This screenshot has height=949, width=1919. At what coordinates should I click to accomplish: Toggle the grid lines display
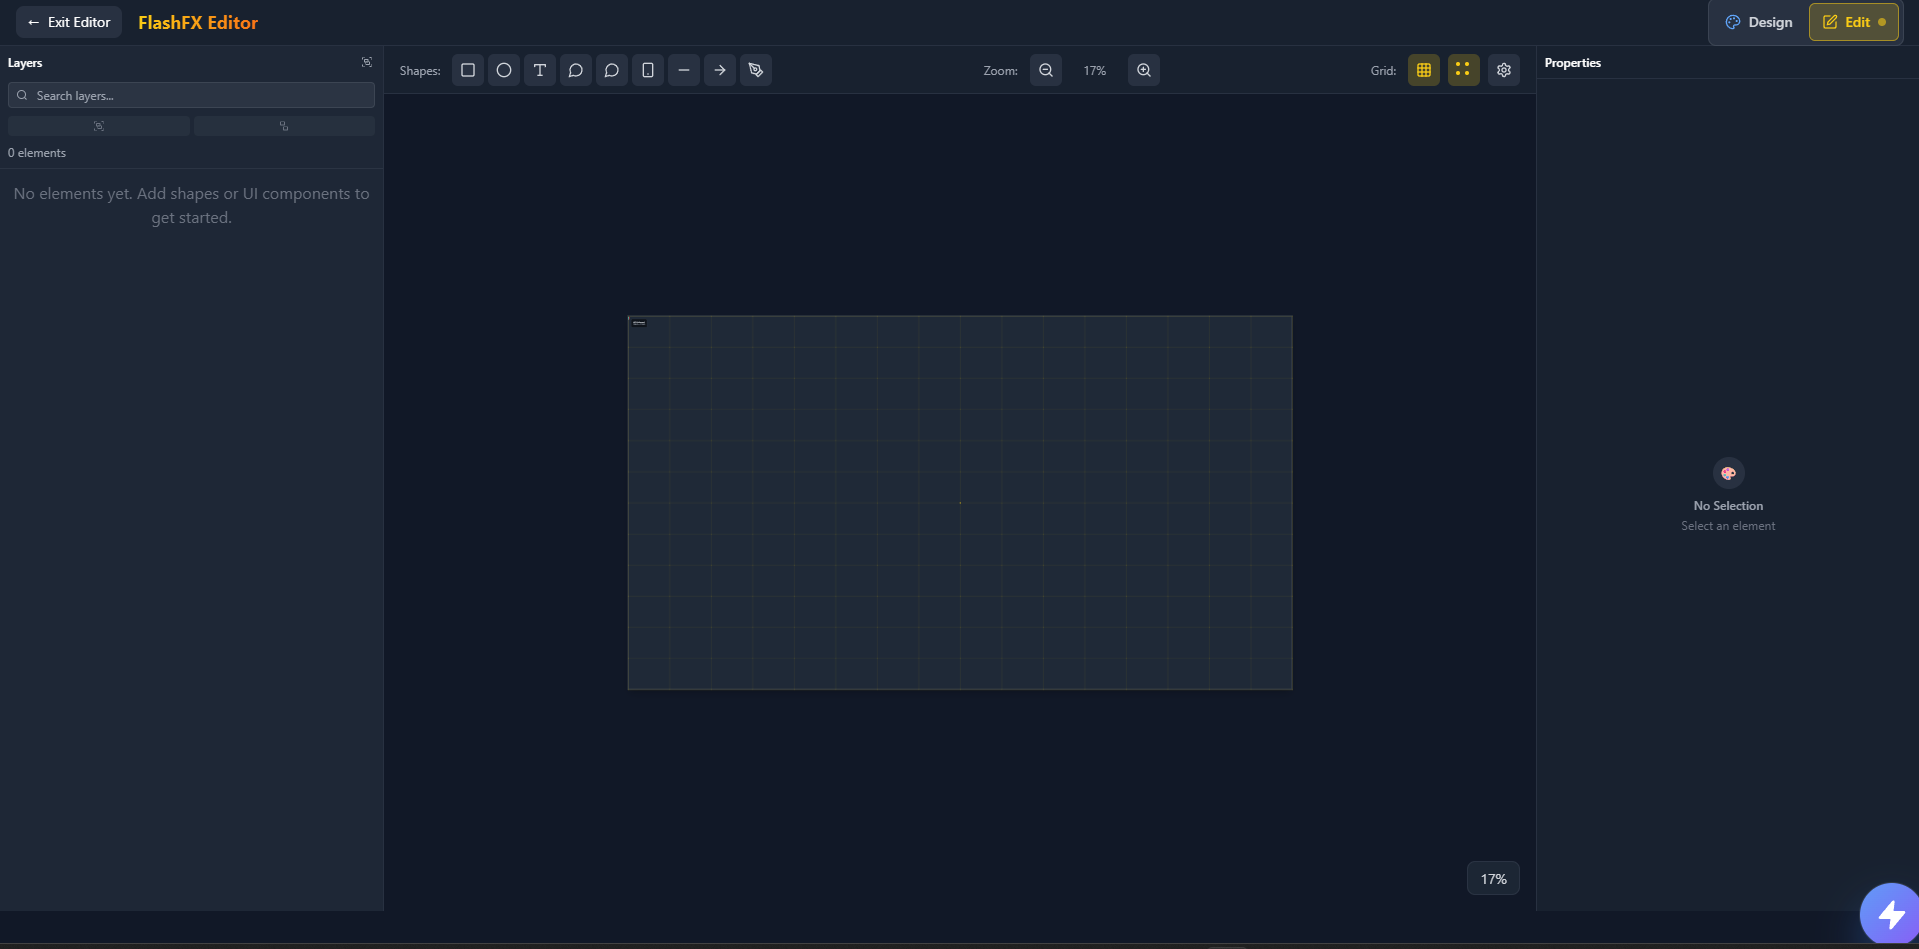tap(1424, 70)
